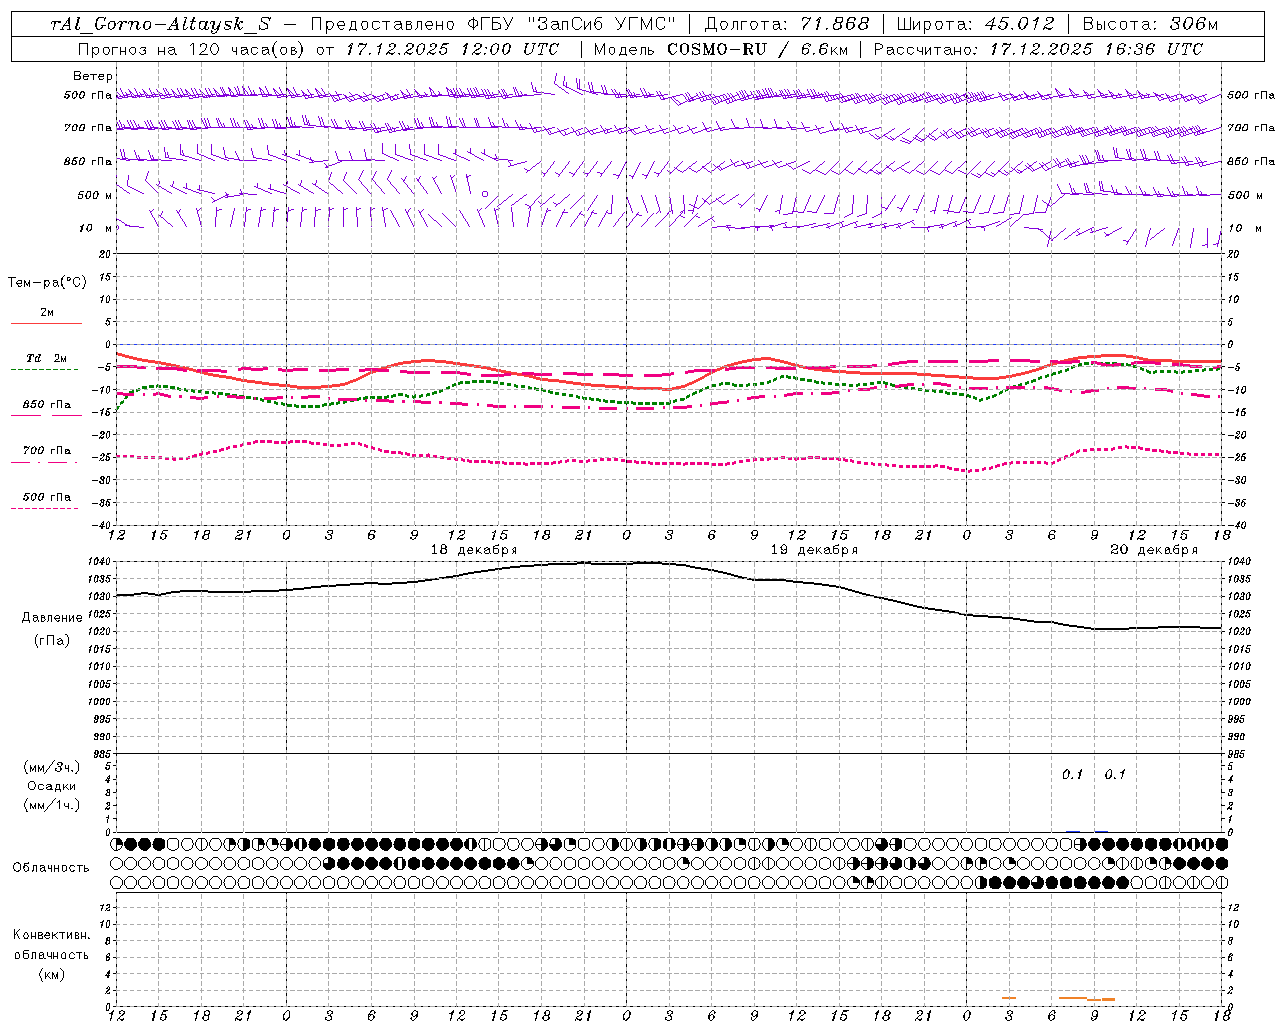Click the Облачность cloud cover label
This screenshot has width=1280, height=1024.
click(51, 868)
